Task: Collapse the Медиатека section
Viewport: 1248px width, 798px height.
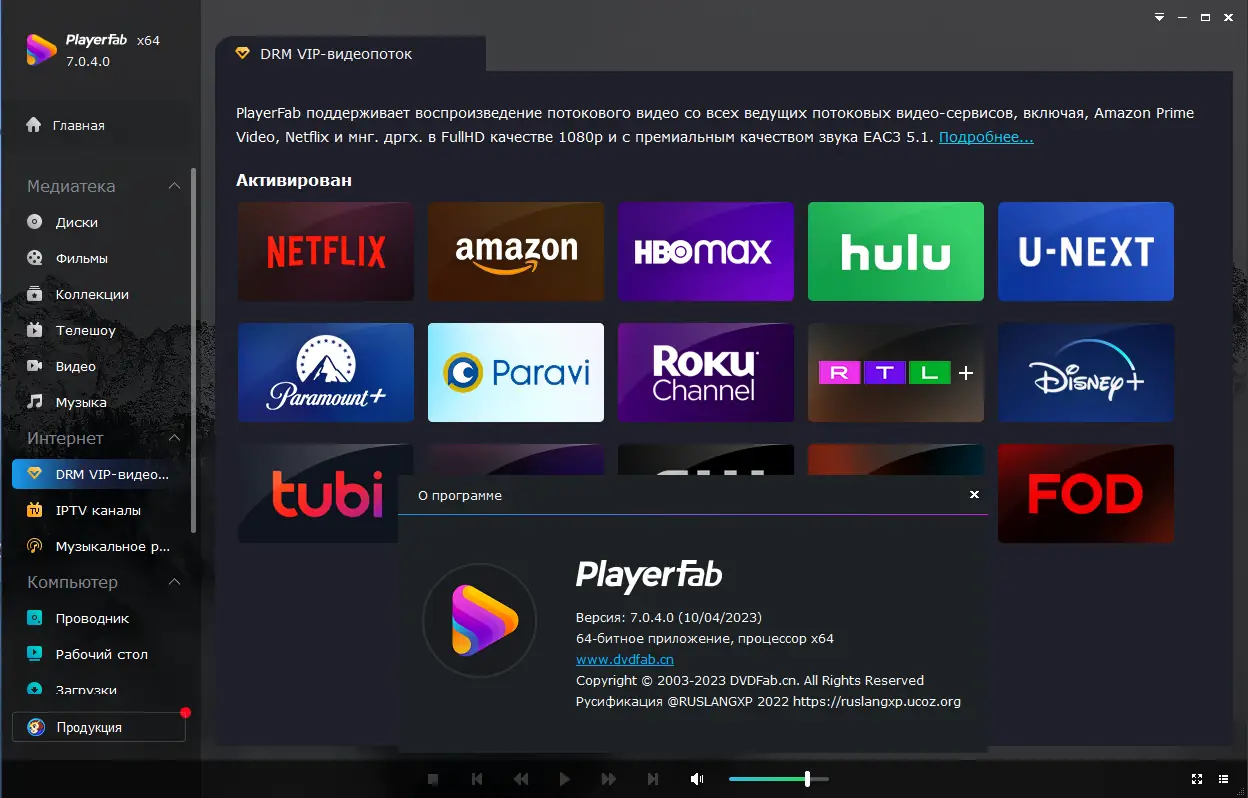Action: [175, 186]
